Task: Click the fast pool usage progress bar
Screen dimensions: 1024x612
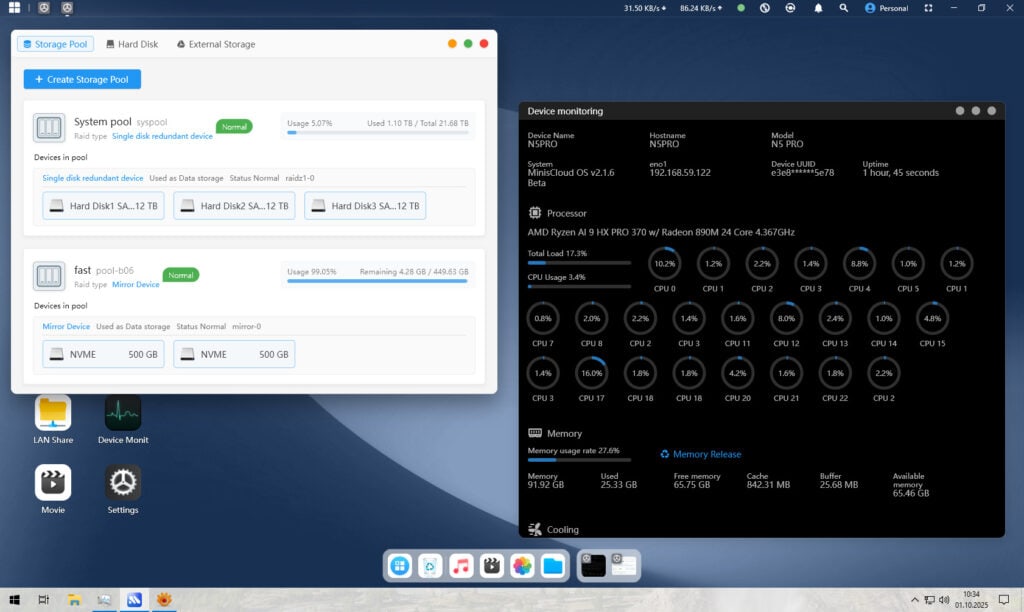Action: [377, 281]
